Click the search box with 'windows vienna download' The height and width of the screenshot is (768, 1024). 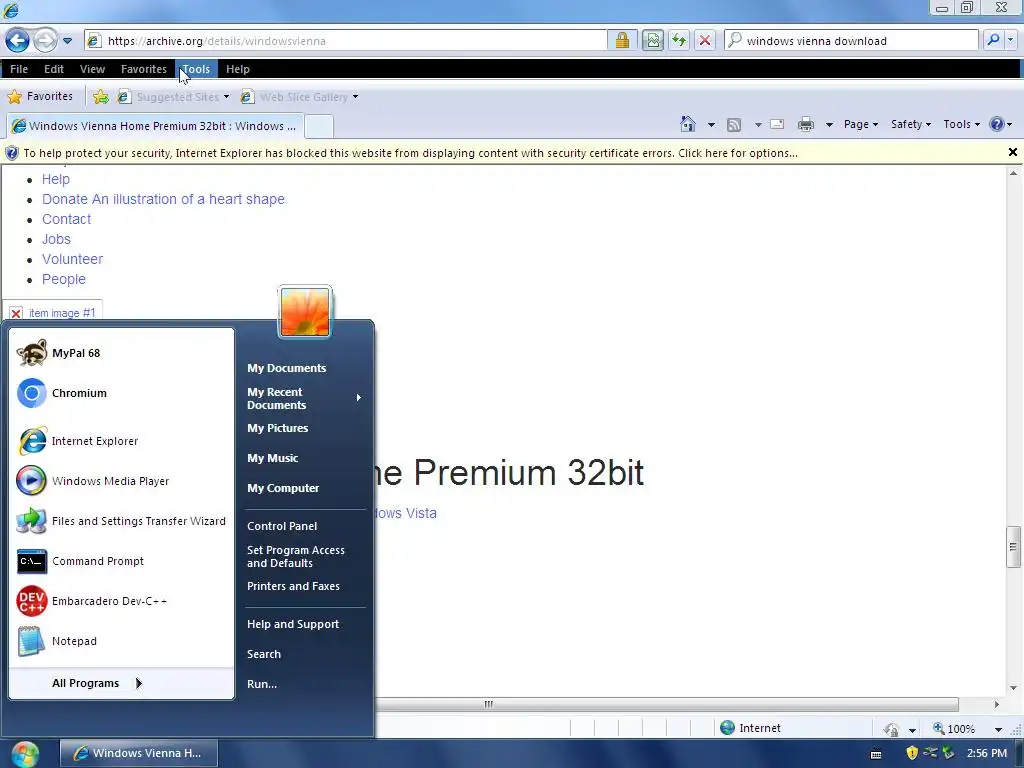click(x=851, y=40)
